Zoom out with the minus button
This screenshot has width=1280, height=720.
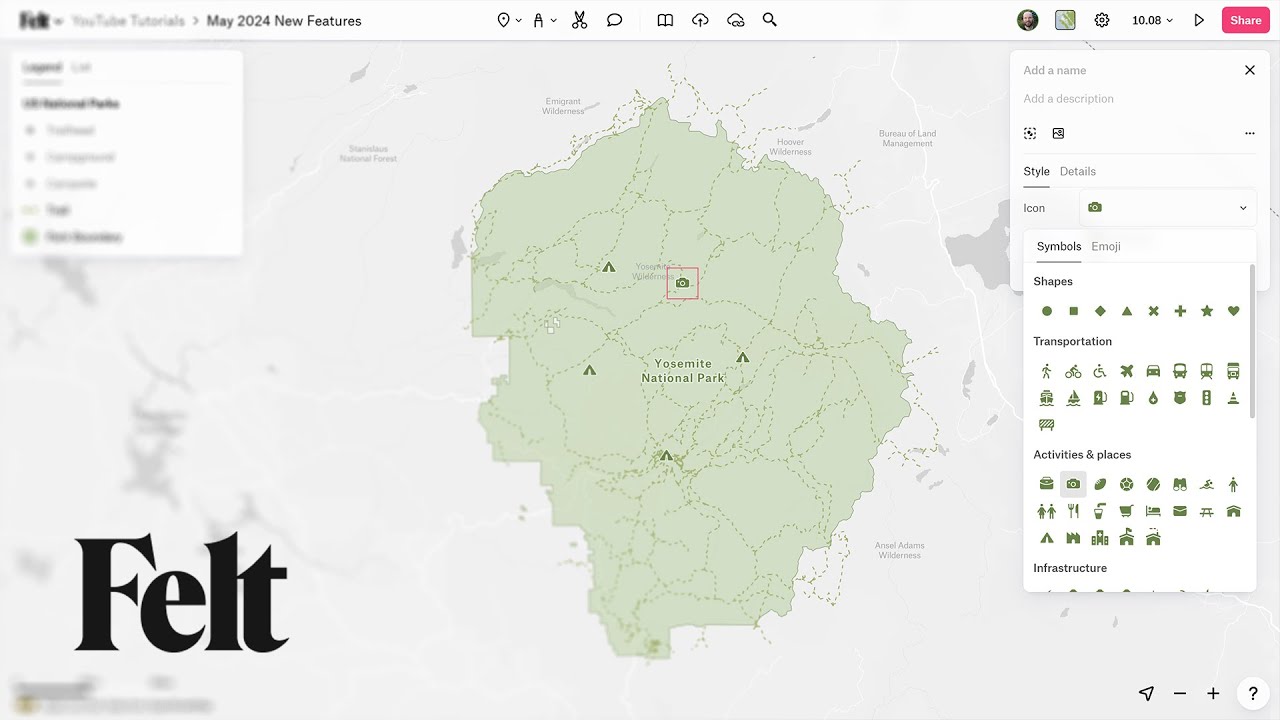pyautogui.click(x=1180, y=693)
